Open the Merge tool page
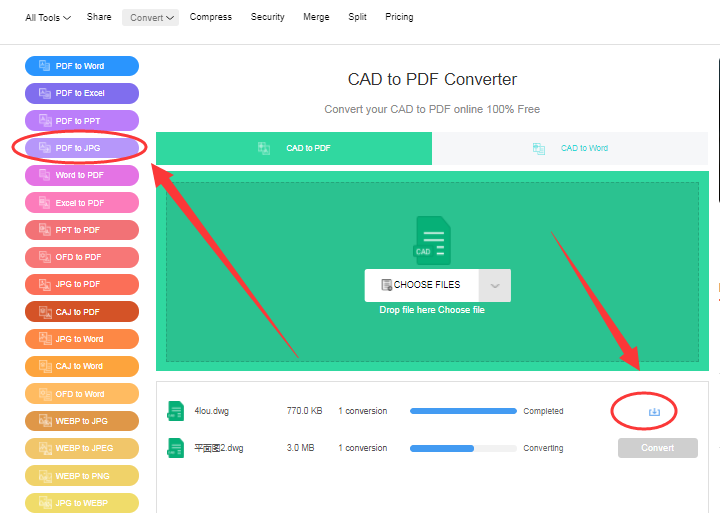720x513 pixels. click(x=316, y=17)
